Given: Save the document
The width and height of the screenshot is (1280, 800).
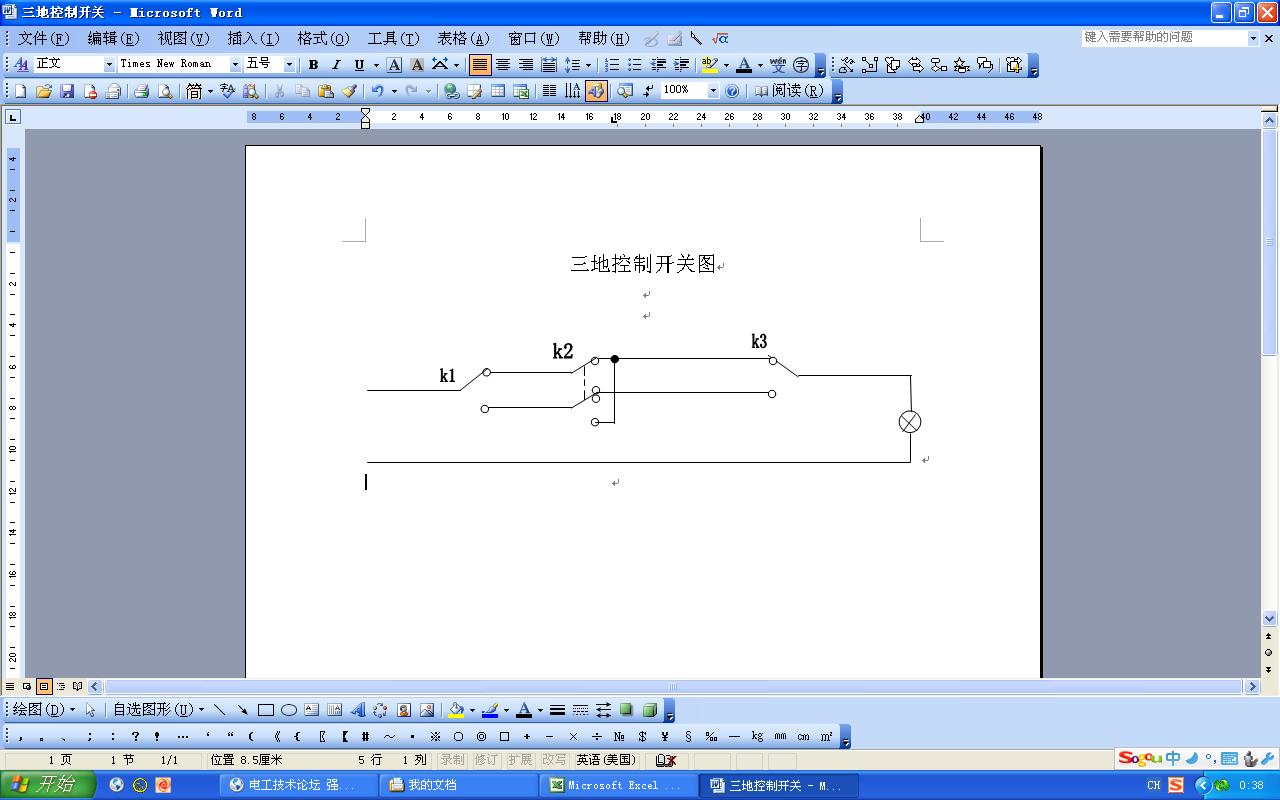Looking at the screenshot, I should click(67, 91).
